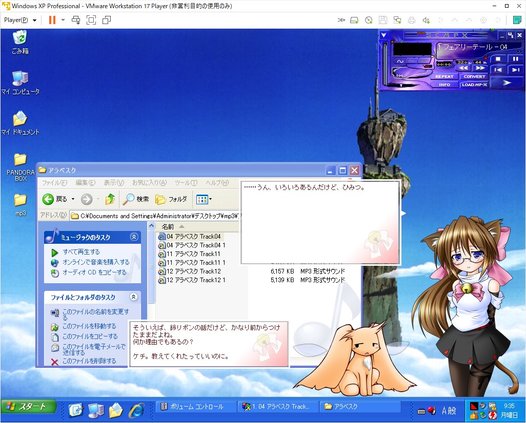The height and width of the screenshot is (423, 526).
Task: Click Send Ctrl+Alt+Del icon in VMware toolbar
Action: [76, 20]
